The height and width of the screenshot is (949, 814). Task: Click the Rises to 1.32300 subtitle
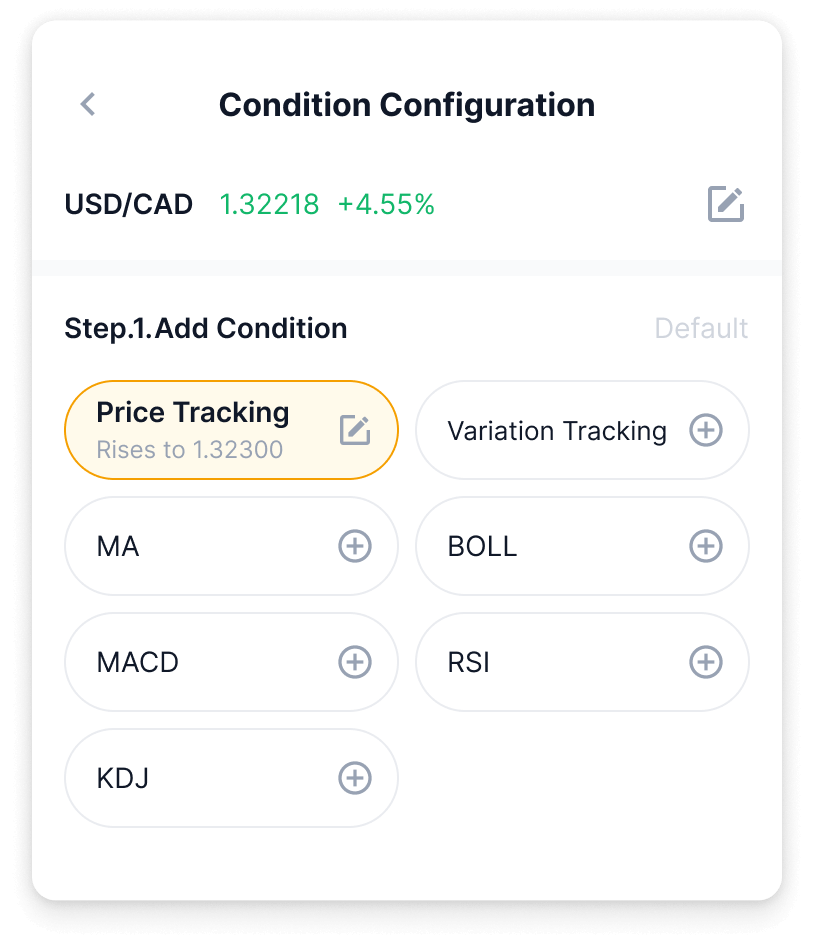(x=189, y=450)
